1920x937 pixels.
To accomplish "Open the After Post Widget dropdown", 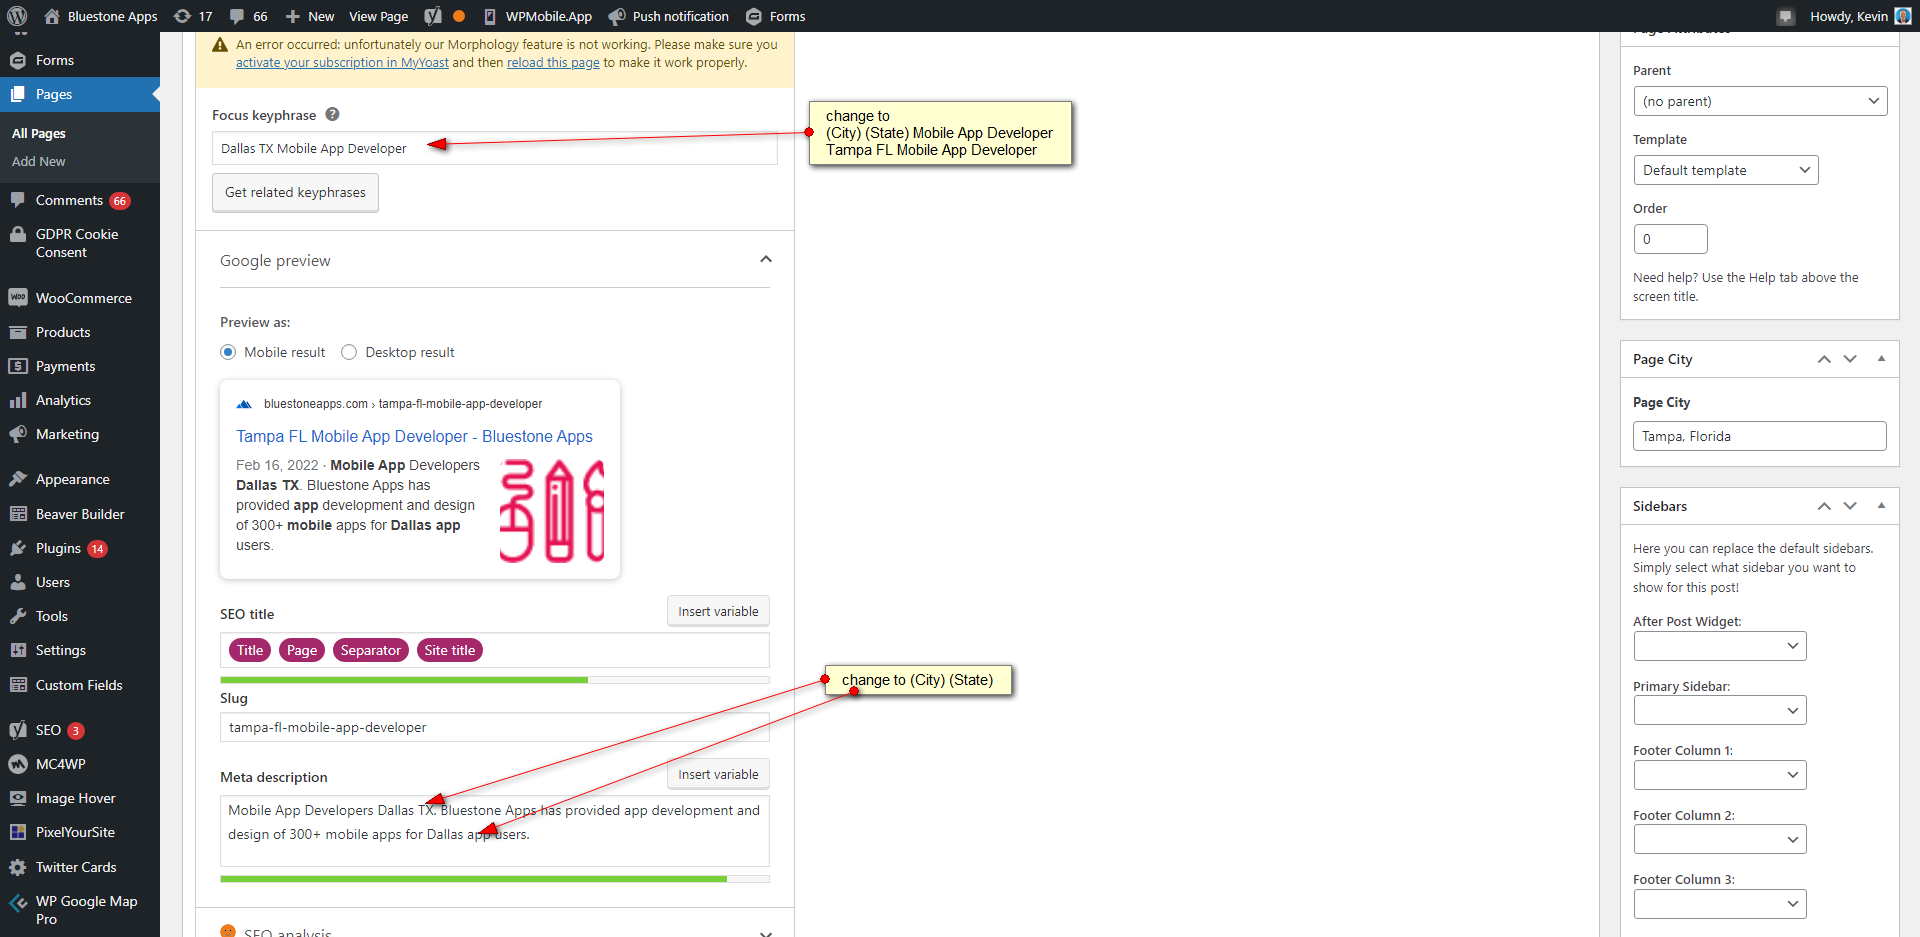I will (1720, 646).
